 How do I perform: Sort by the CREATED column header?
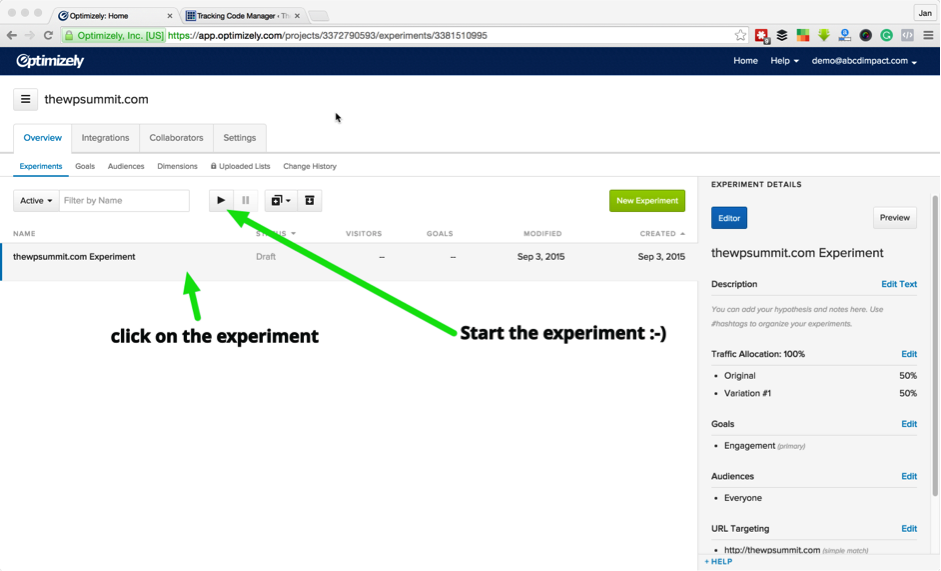(662, 234)
